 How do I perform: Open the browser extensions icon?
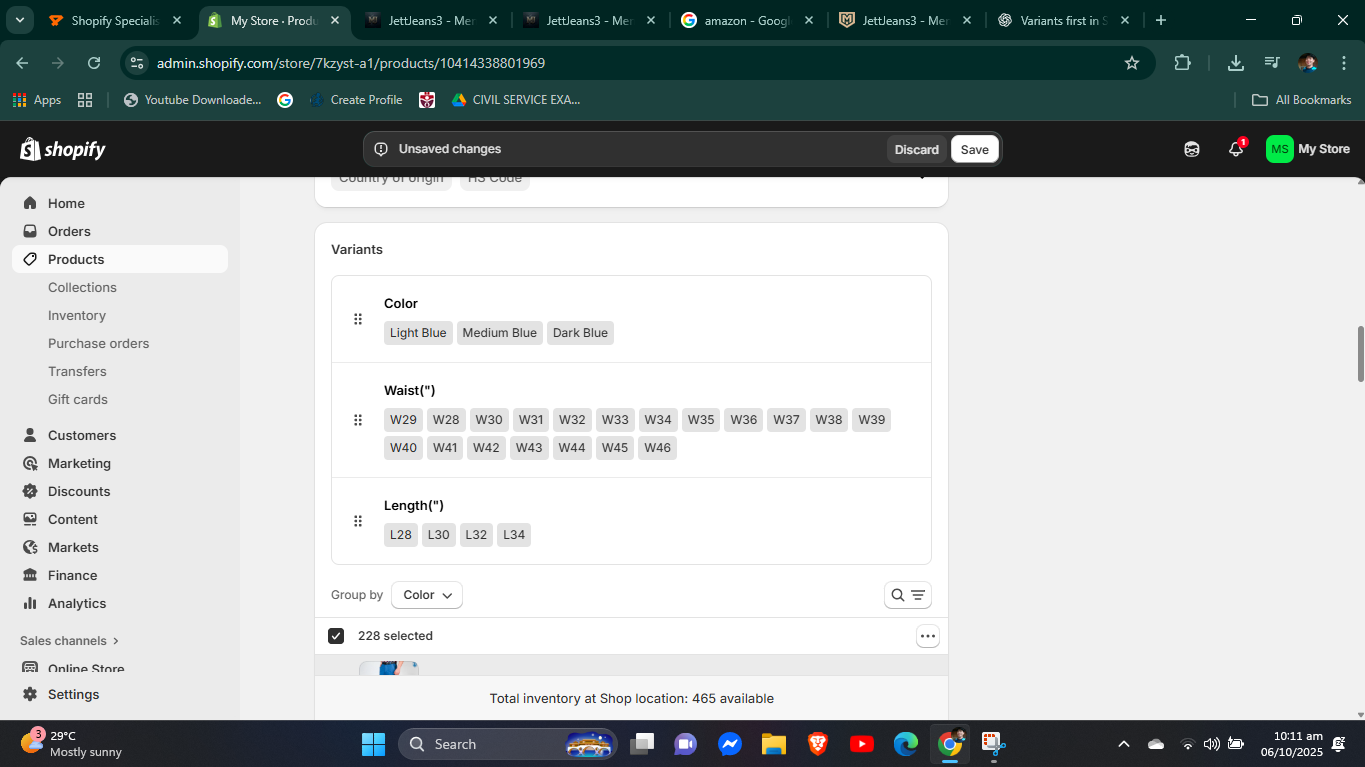coord(1182,63)
